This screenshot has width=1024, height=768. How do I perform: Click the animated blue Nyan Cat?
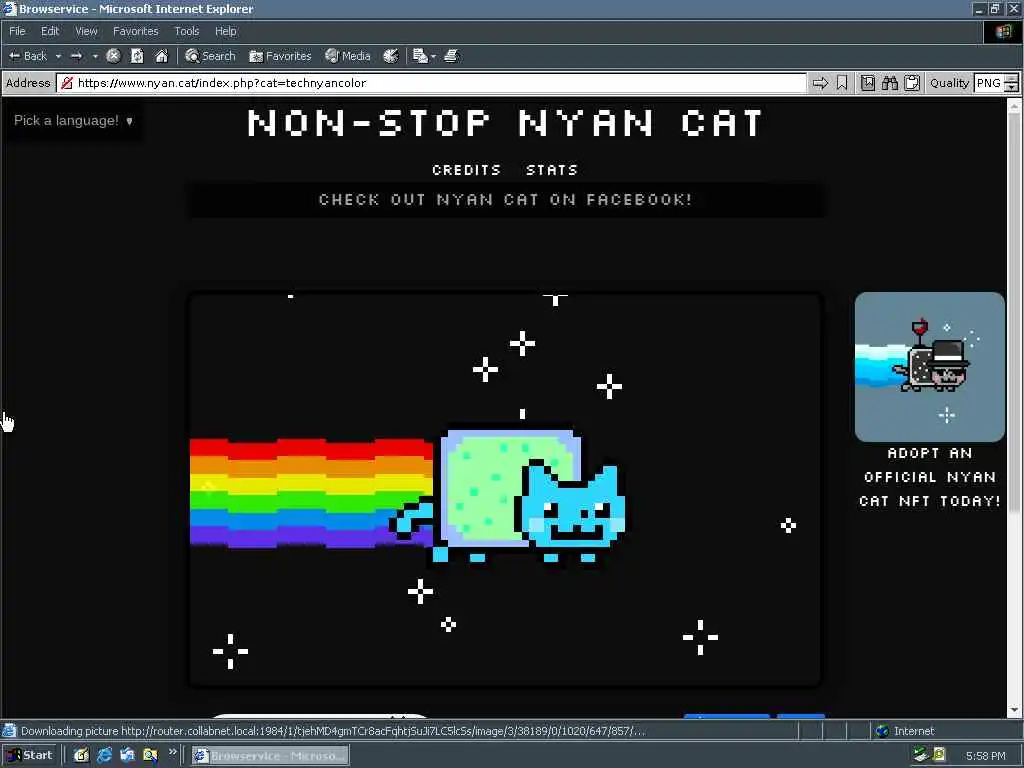coord(509,496)
